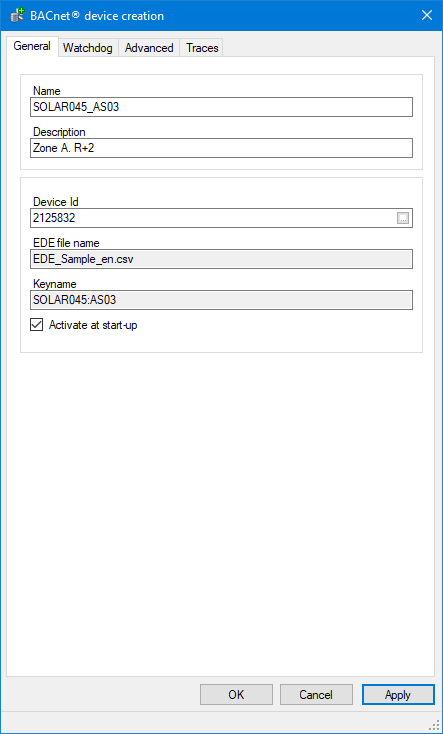This screenshot has width=443, height=734.
Task: Focus the Name field containing SOLAR045_AS03
Action: (x=221, y=107)
